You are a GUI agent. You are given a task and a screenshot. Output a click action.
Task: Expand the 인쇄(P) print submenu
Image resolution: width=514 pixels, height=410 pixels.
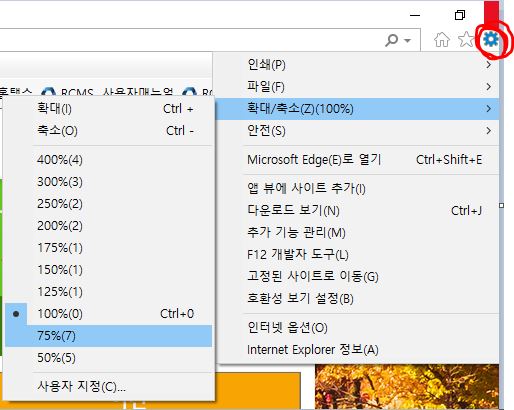click(358, 65)
